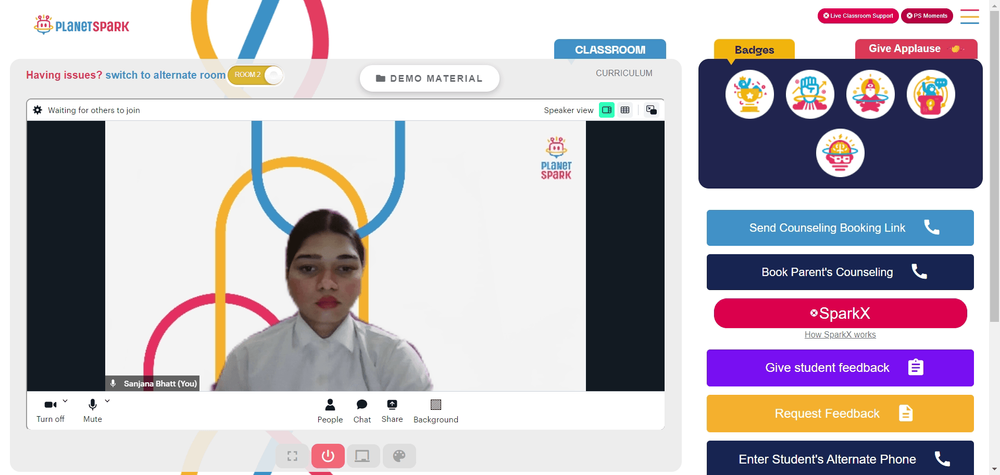Click the laptop screen icon below video
This screenshot has width=1000, height=475.
point(363,456)
